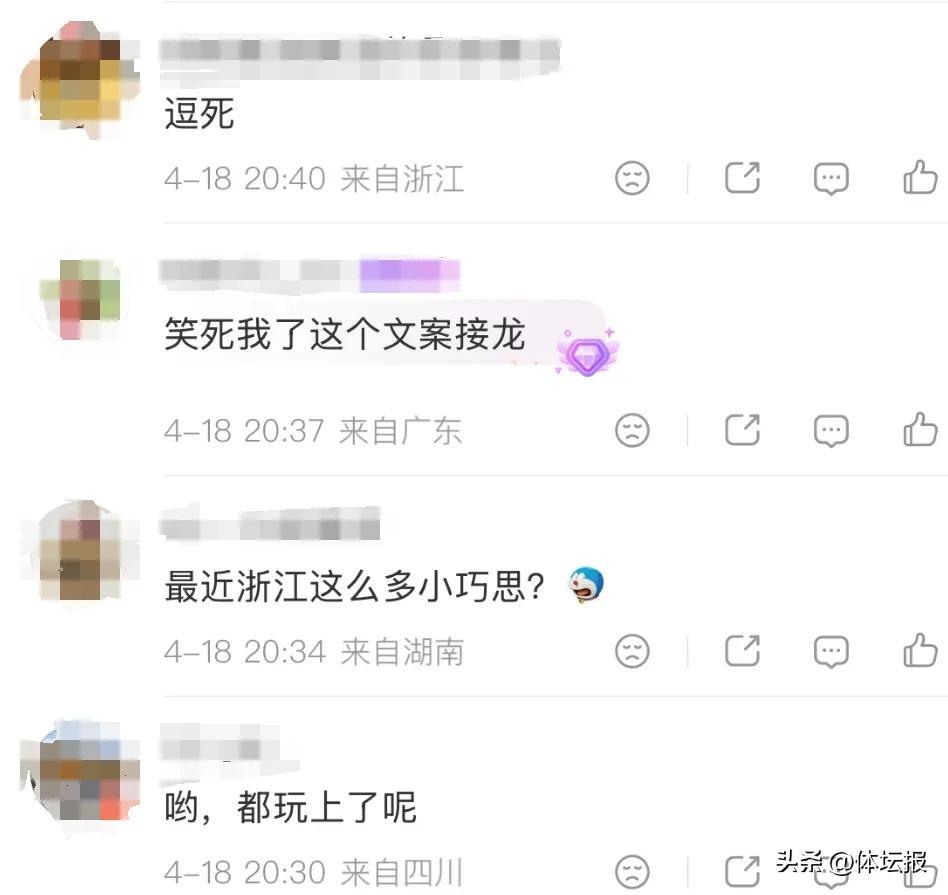Reply to the comment from 湖南
The image size is (948, 895).
point(831,651)
